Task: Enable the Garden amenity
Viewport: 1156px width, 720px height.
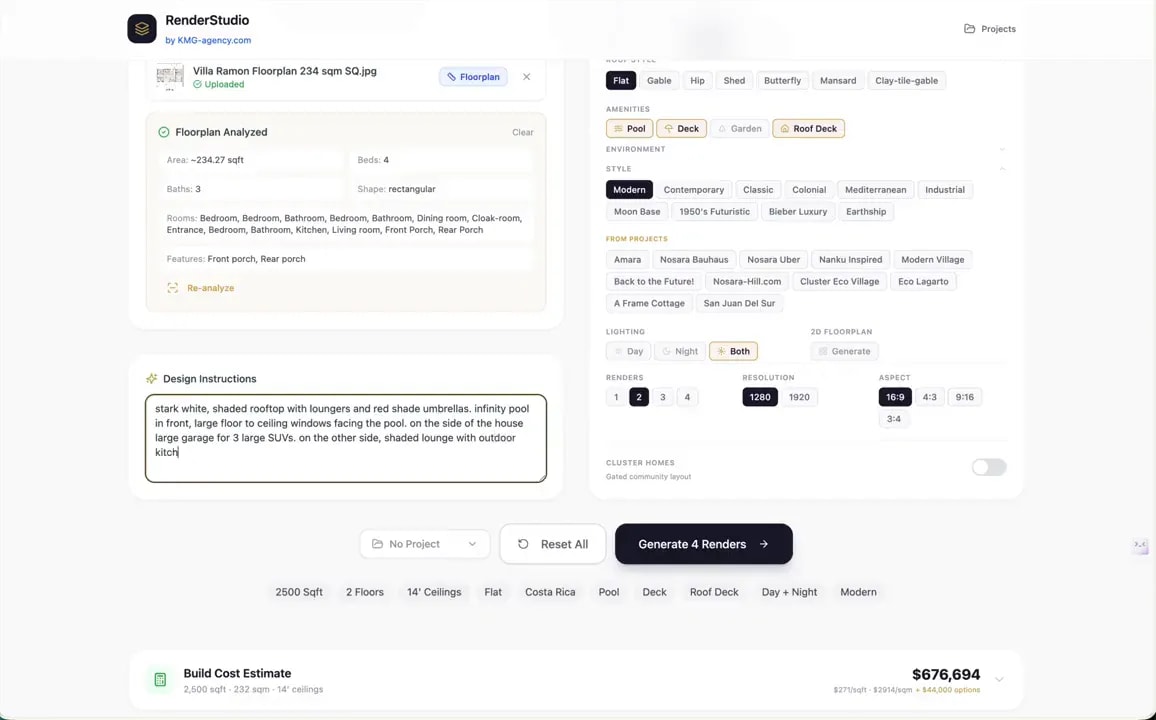Action: 739,128
